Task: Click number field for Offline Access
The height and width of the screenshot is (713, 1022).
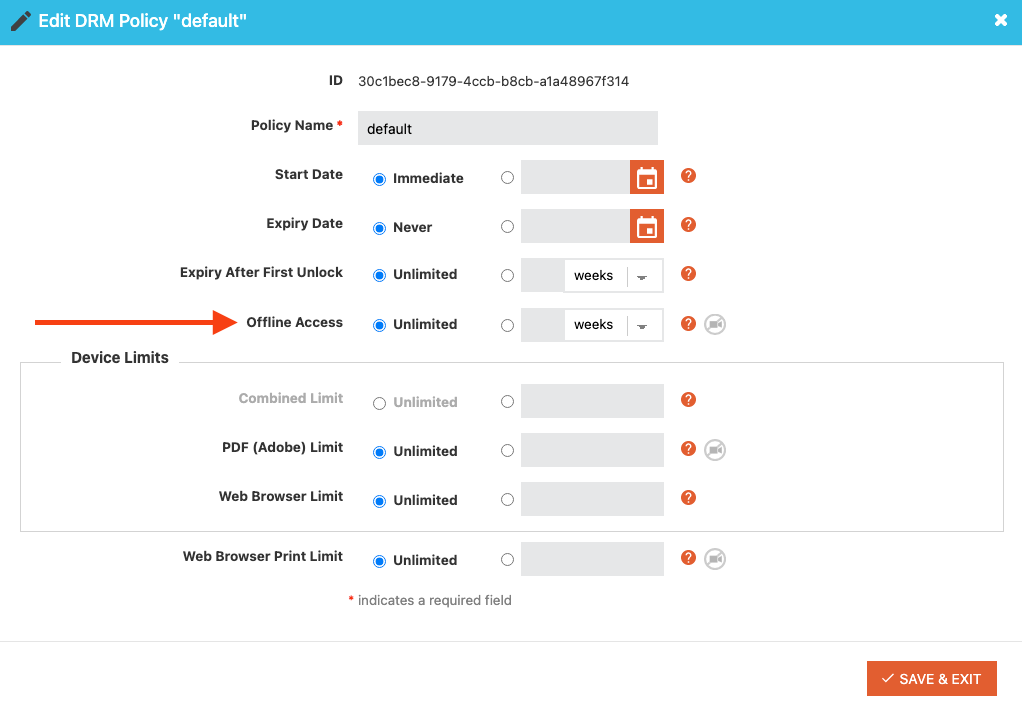Action: [x=542, y=325]
